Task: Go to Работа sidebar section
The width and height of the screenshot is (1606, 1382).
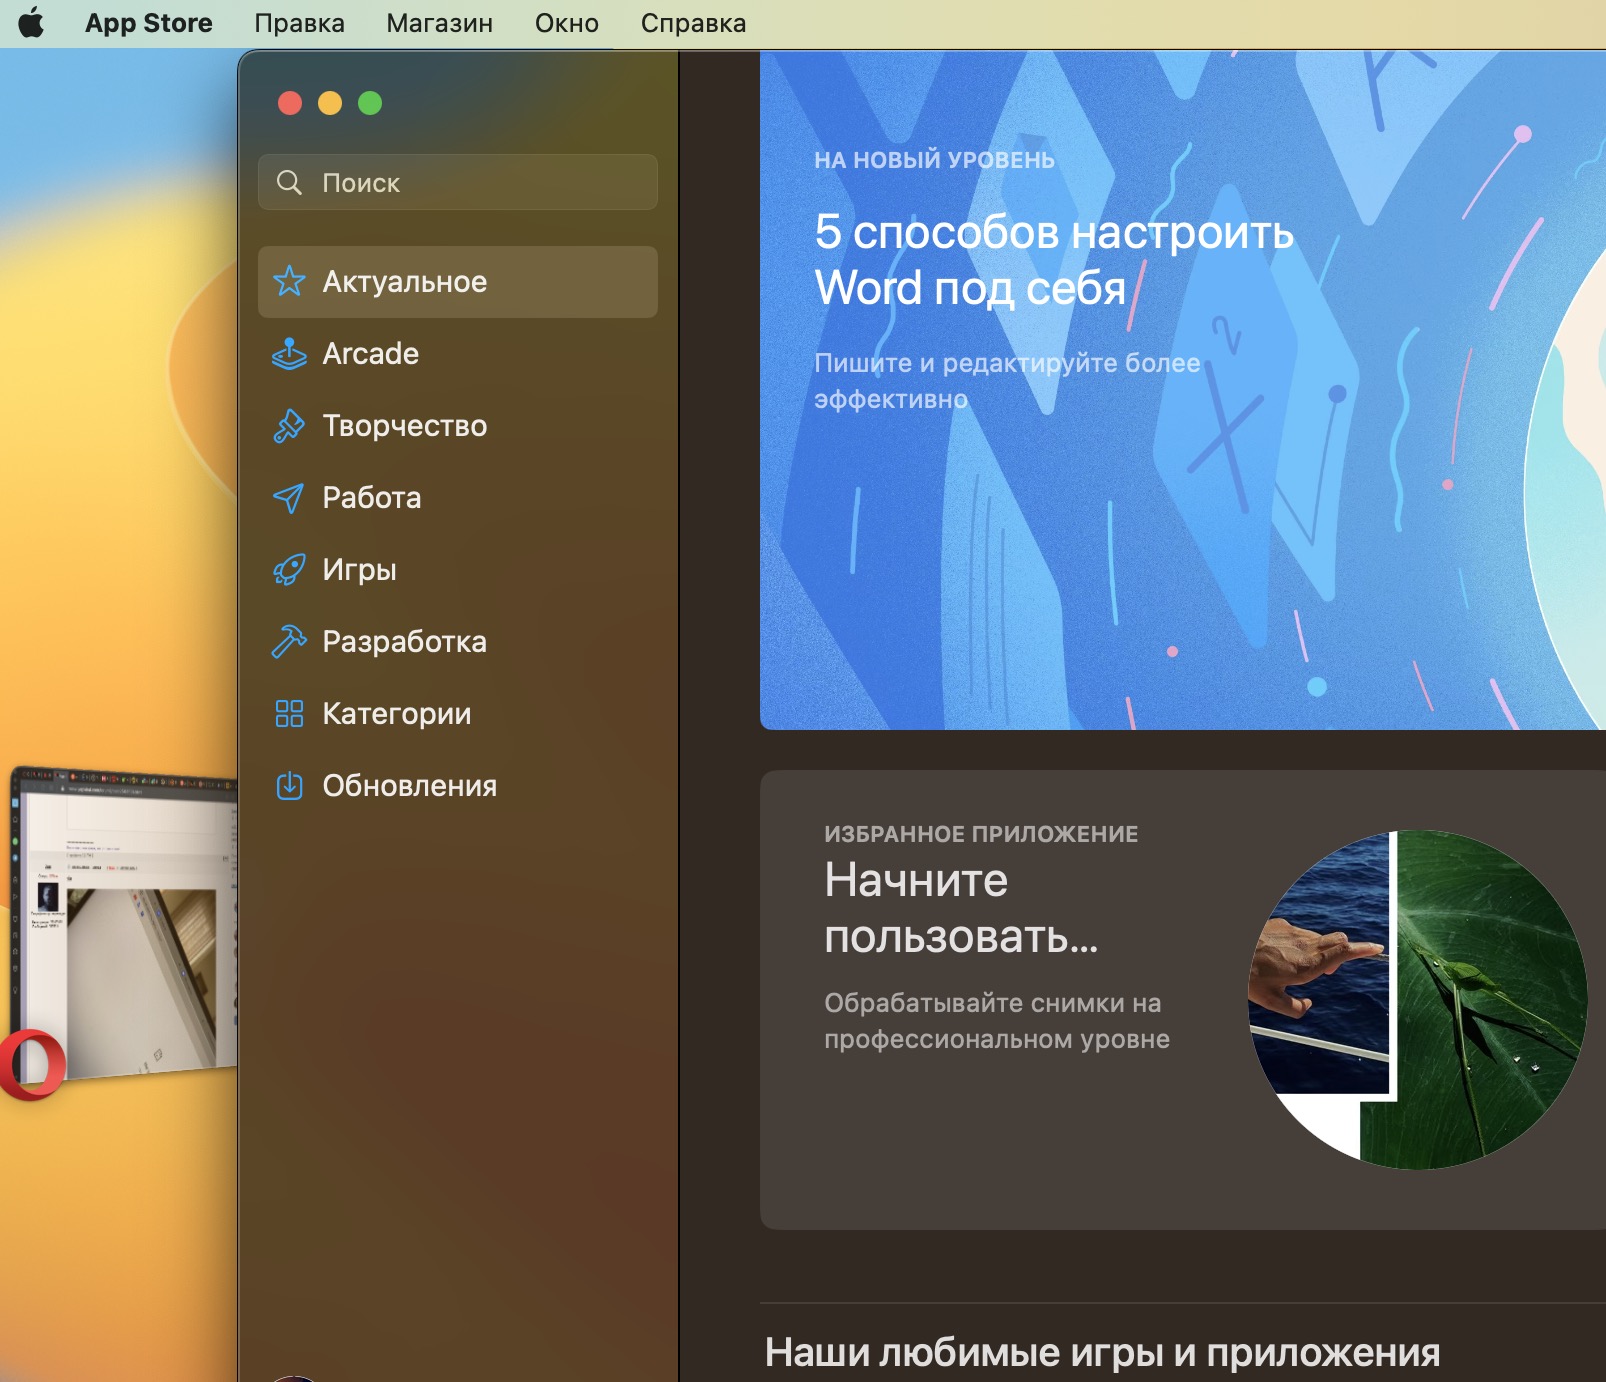Action: [458, 498]
